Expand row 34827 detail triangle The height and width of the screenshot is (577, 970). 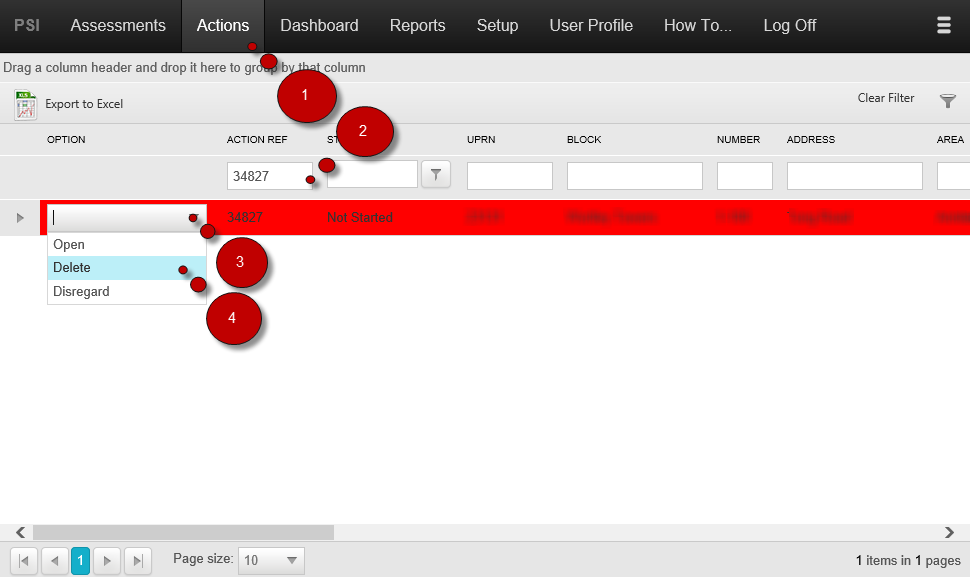(20, 218)
